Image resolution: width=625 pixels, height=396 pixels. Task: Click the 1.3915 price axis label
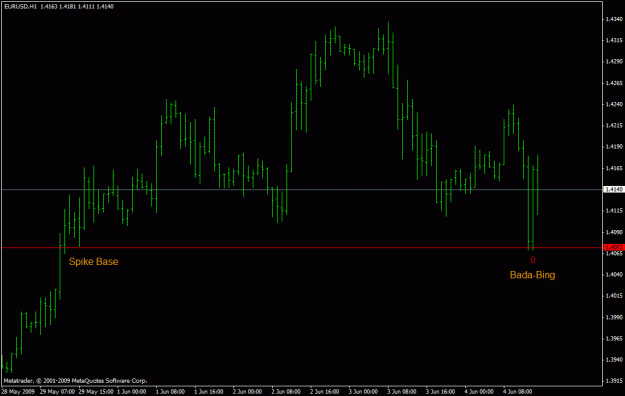point(614,381)
